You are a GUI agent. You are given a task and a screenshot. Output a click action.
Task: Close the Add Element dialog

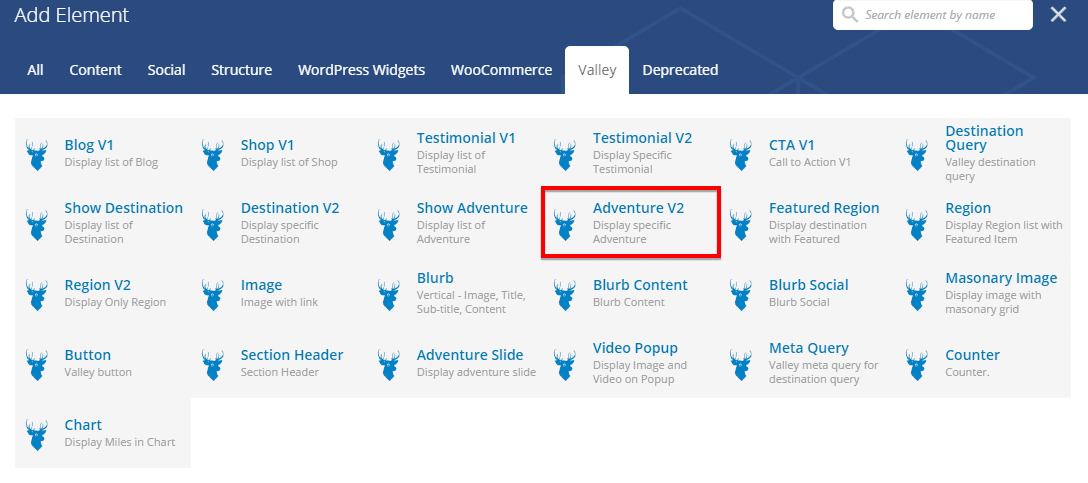click(1058, 14)
